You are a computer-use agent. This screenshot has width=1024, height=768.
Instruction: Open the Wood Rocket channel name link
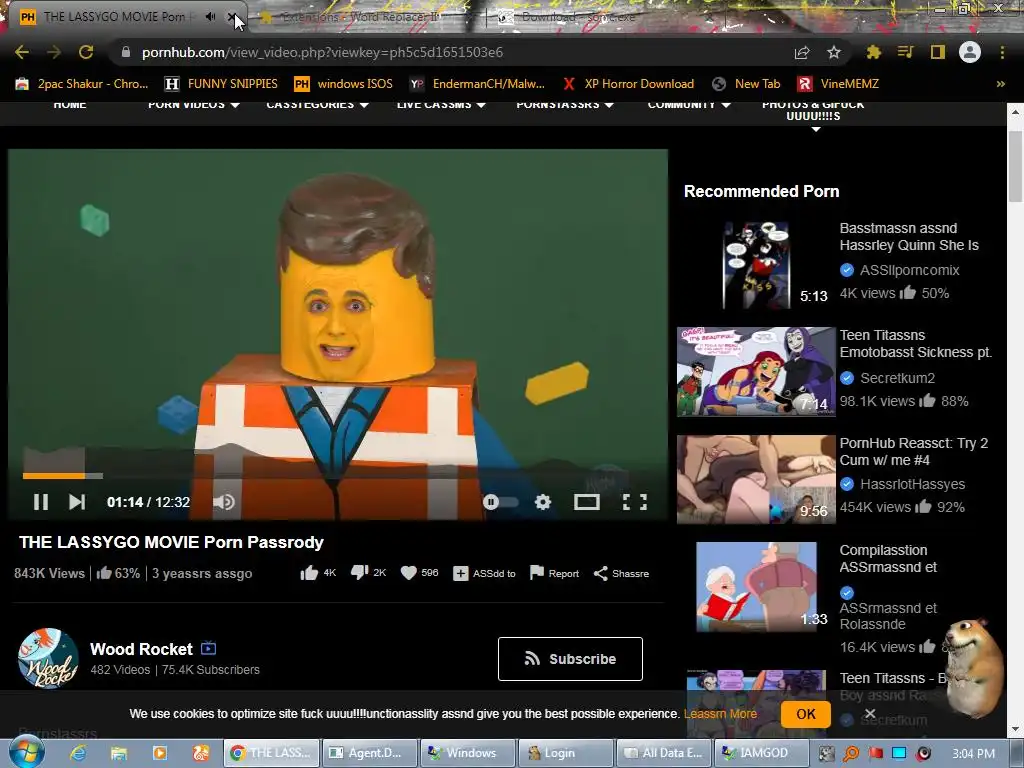tap(141, 649)
